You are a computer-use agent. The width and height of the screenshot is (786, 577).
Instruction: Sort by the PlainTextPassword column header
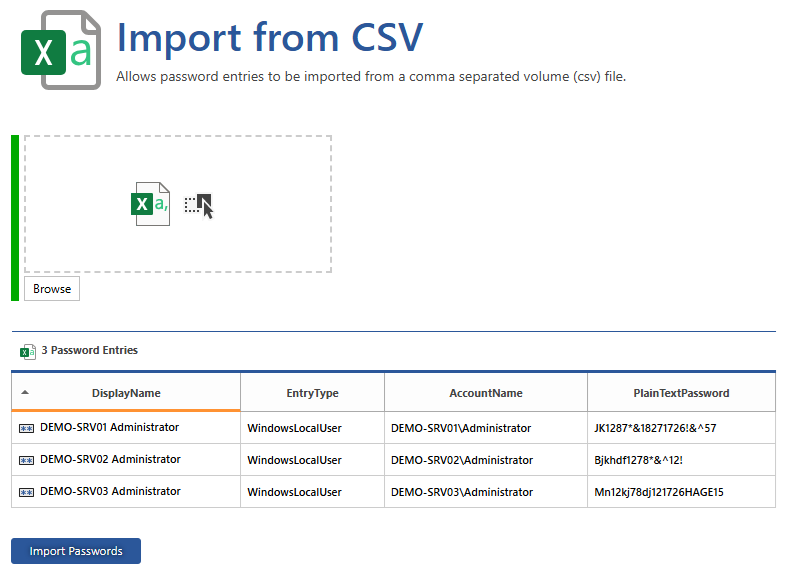point(681,393)
